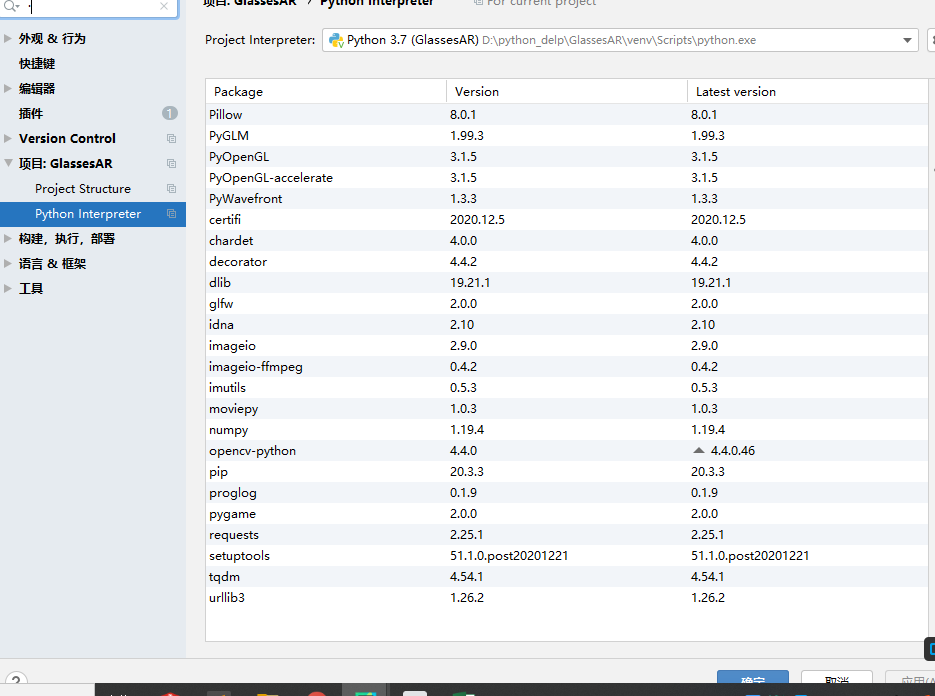Click the upgrade arrow next to 4.4.0.46
This screenshot has width=935, height=696.
pos(699,450)
